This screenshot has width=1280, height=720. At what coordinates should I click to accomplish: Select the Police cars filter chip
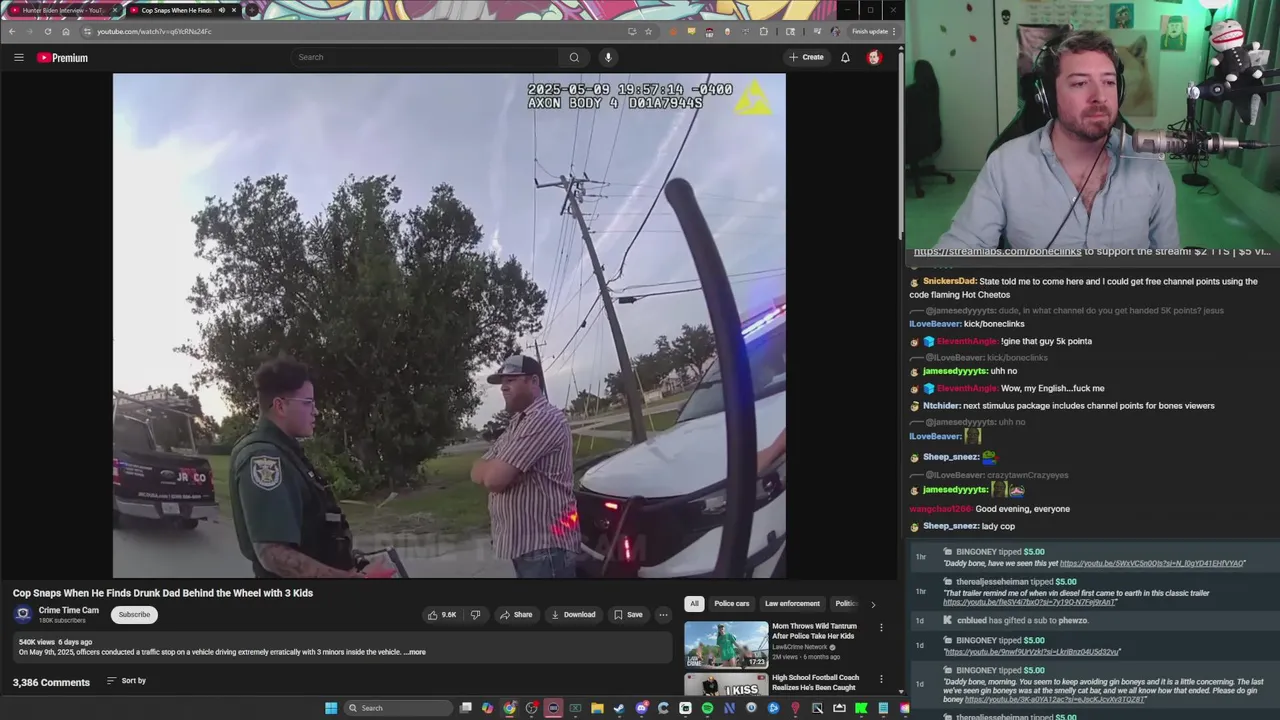(x=731, y=604)
